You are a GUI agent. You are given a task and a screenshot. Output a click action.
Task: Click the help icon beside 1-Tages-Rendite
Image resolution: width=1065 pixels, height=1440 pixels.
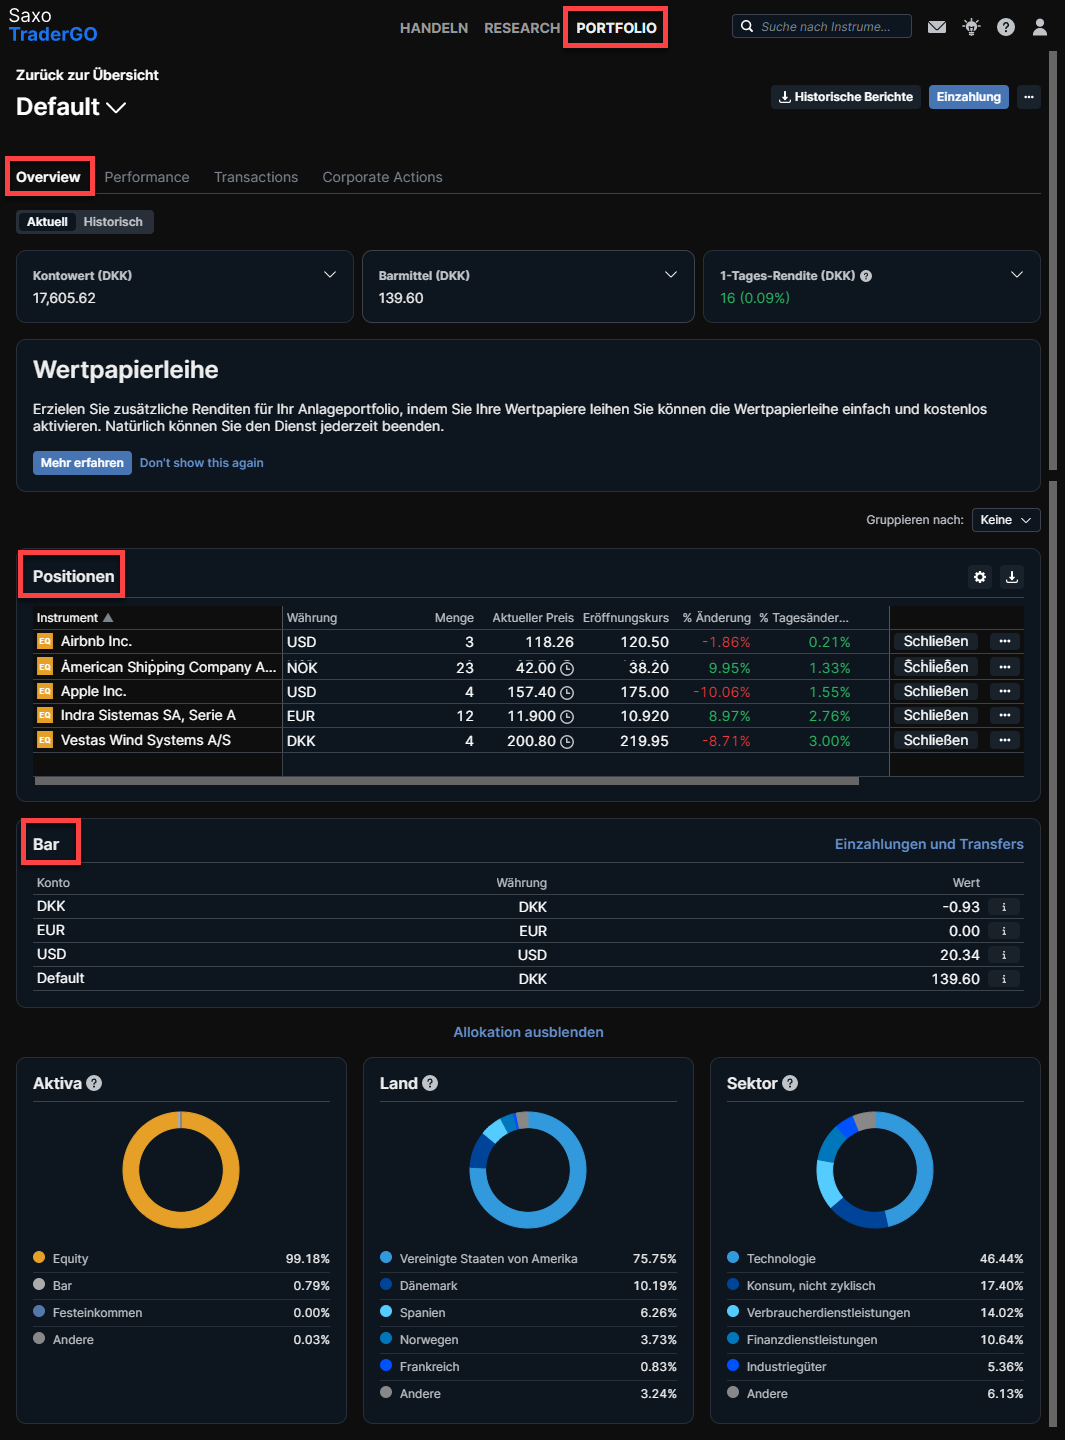(x=866, y=276)
